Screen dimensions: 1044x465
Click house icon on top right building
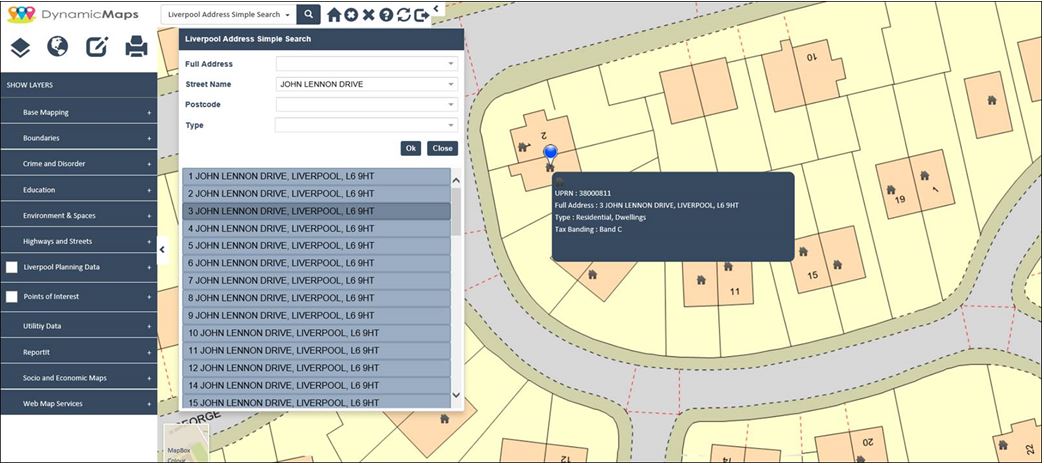click(992, 100)
